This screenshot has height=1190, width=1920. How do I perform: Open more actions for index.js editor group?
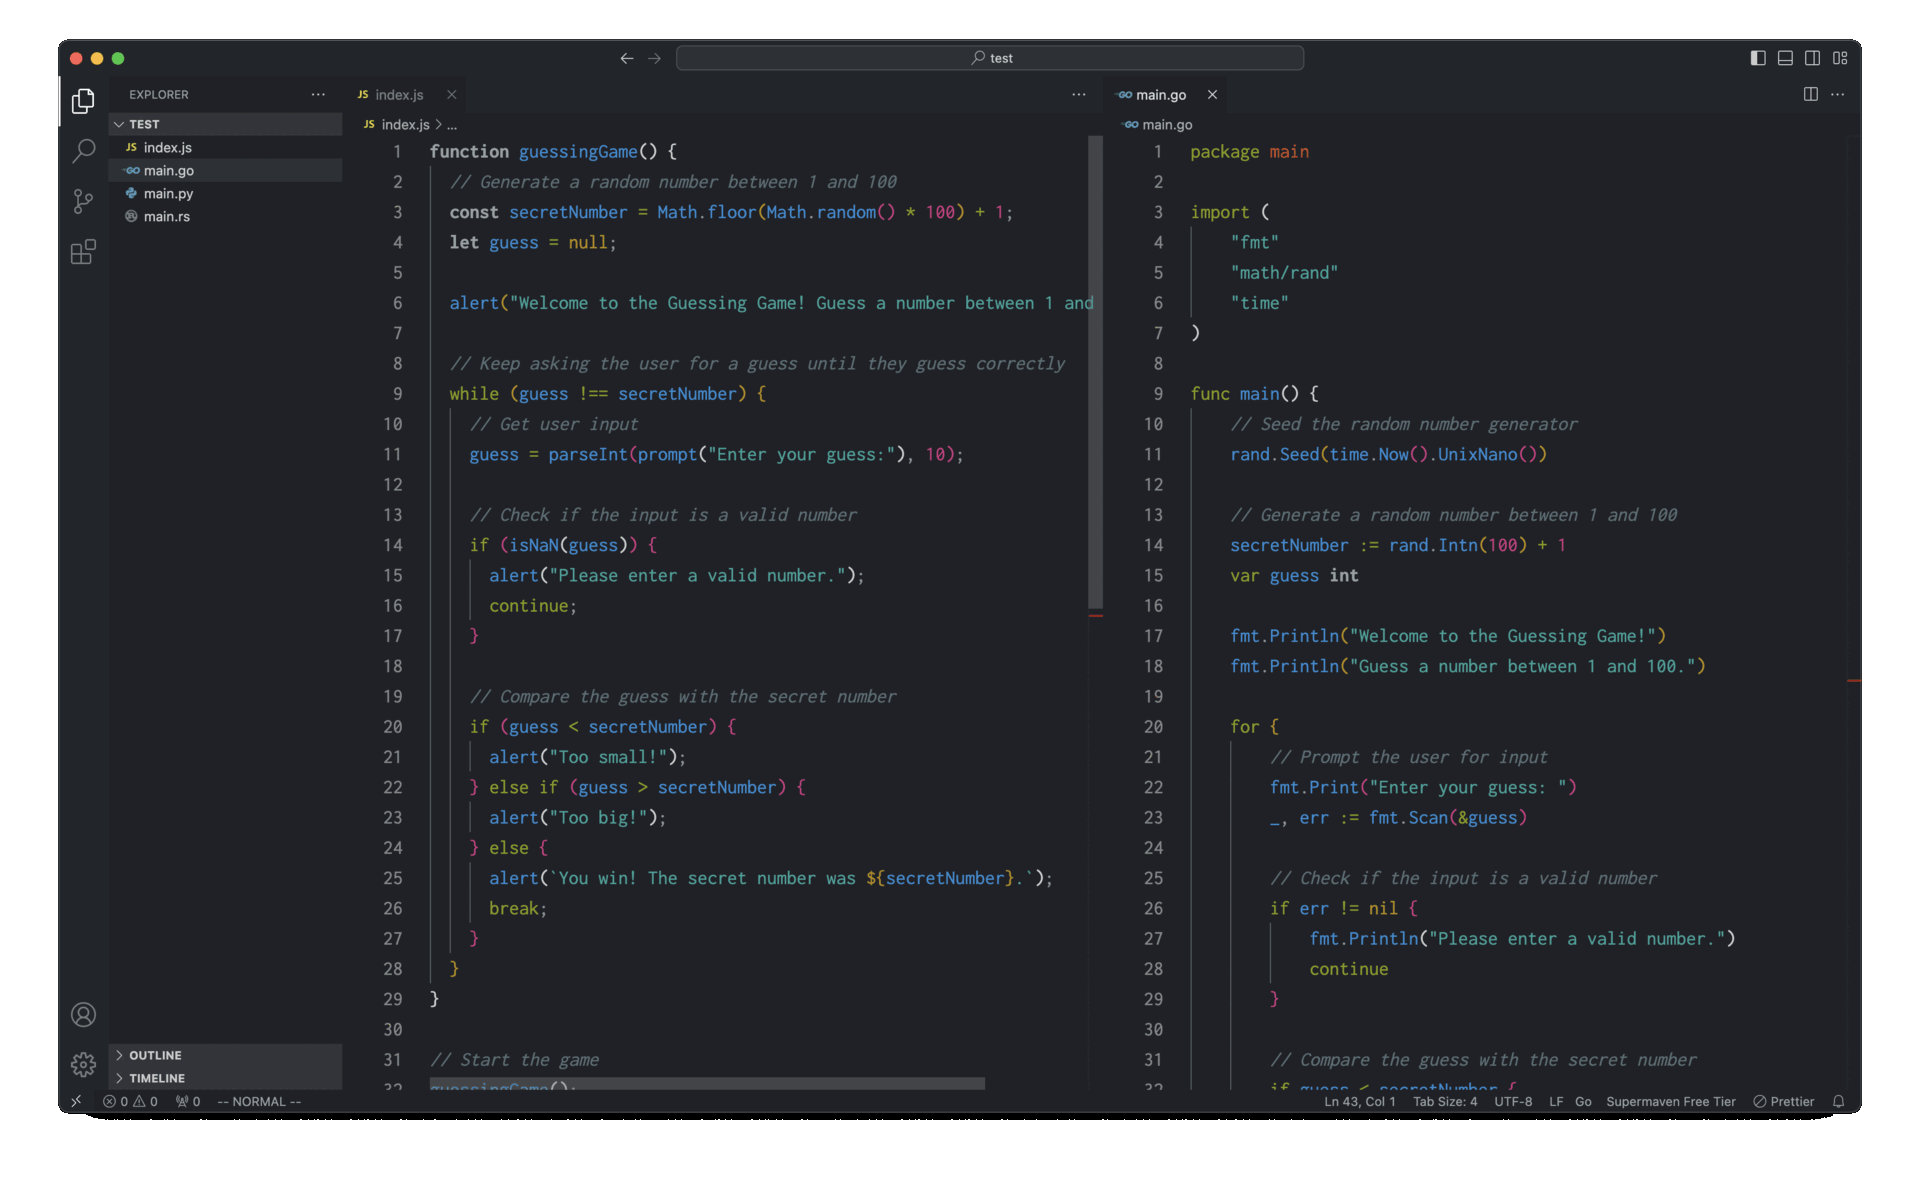click(x=1078, y=94)
